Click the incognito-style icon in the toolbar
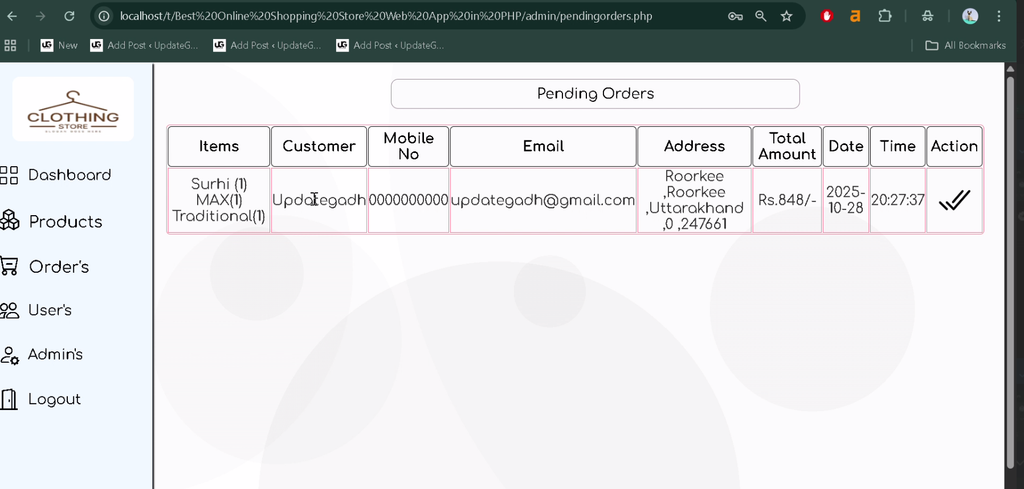1024x489 pixels. [x=927, y=16]
